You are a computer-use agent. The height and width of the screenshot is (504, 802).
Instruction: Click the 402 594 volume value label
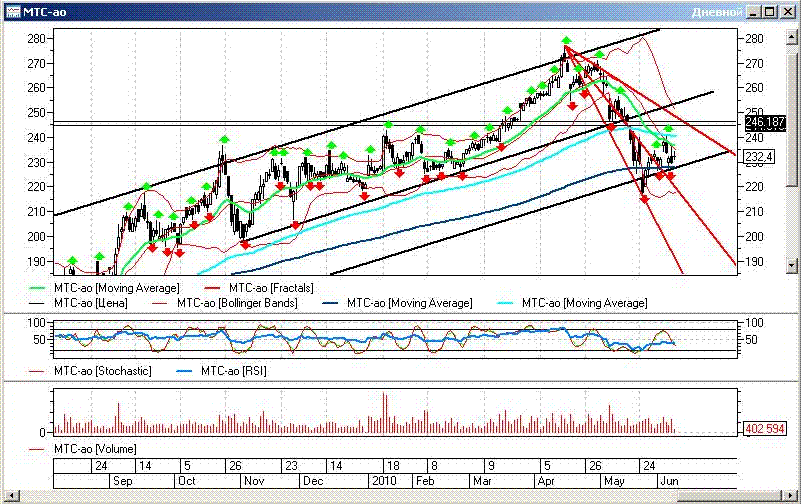point(765,429)
